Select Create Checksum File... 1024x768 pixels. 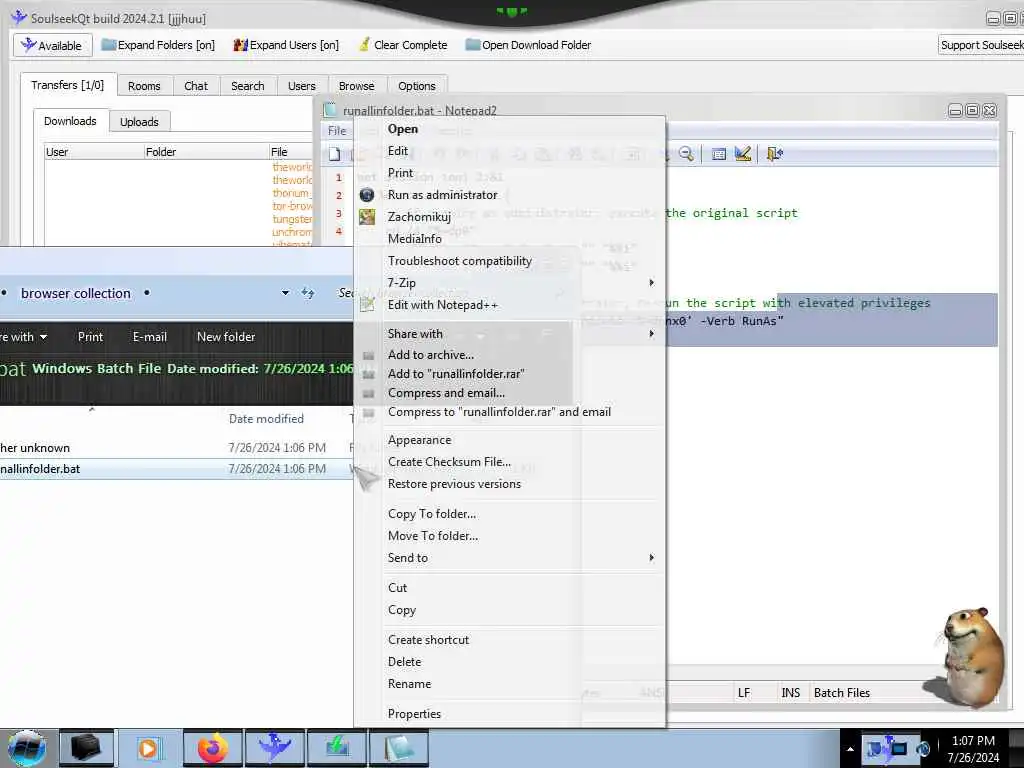pos(449,462)
